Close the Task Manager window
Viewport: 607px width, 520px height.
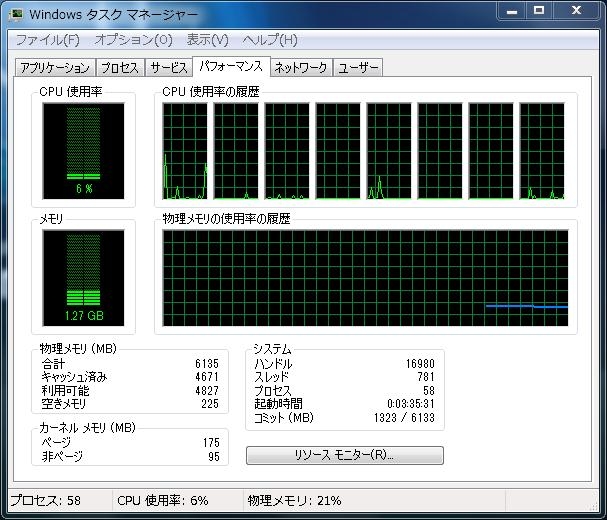tap(576, 11)
